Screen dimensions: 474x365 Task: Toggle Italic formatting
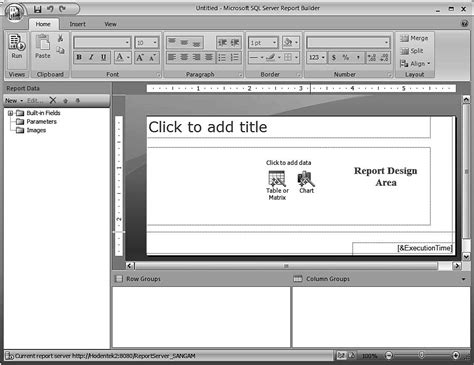[x=91, y=58]
